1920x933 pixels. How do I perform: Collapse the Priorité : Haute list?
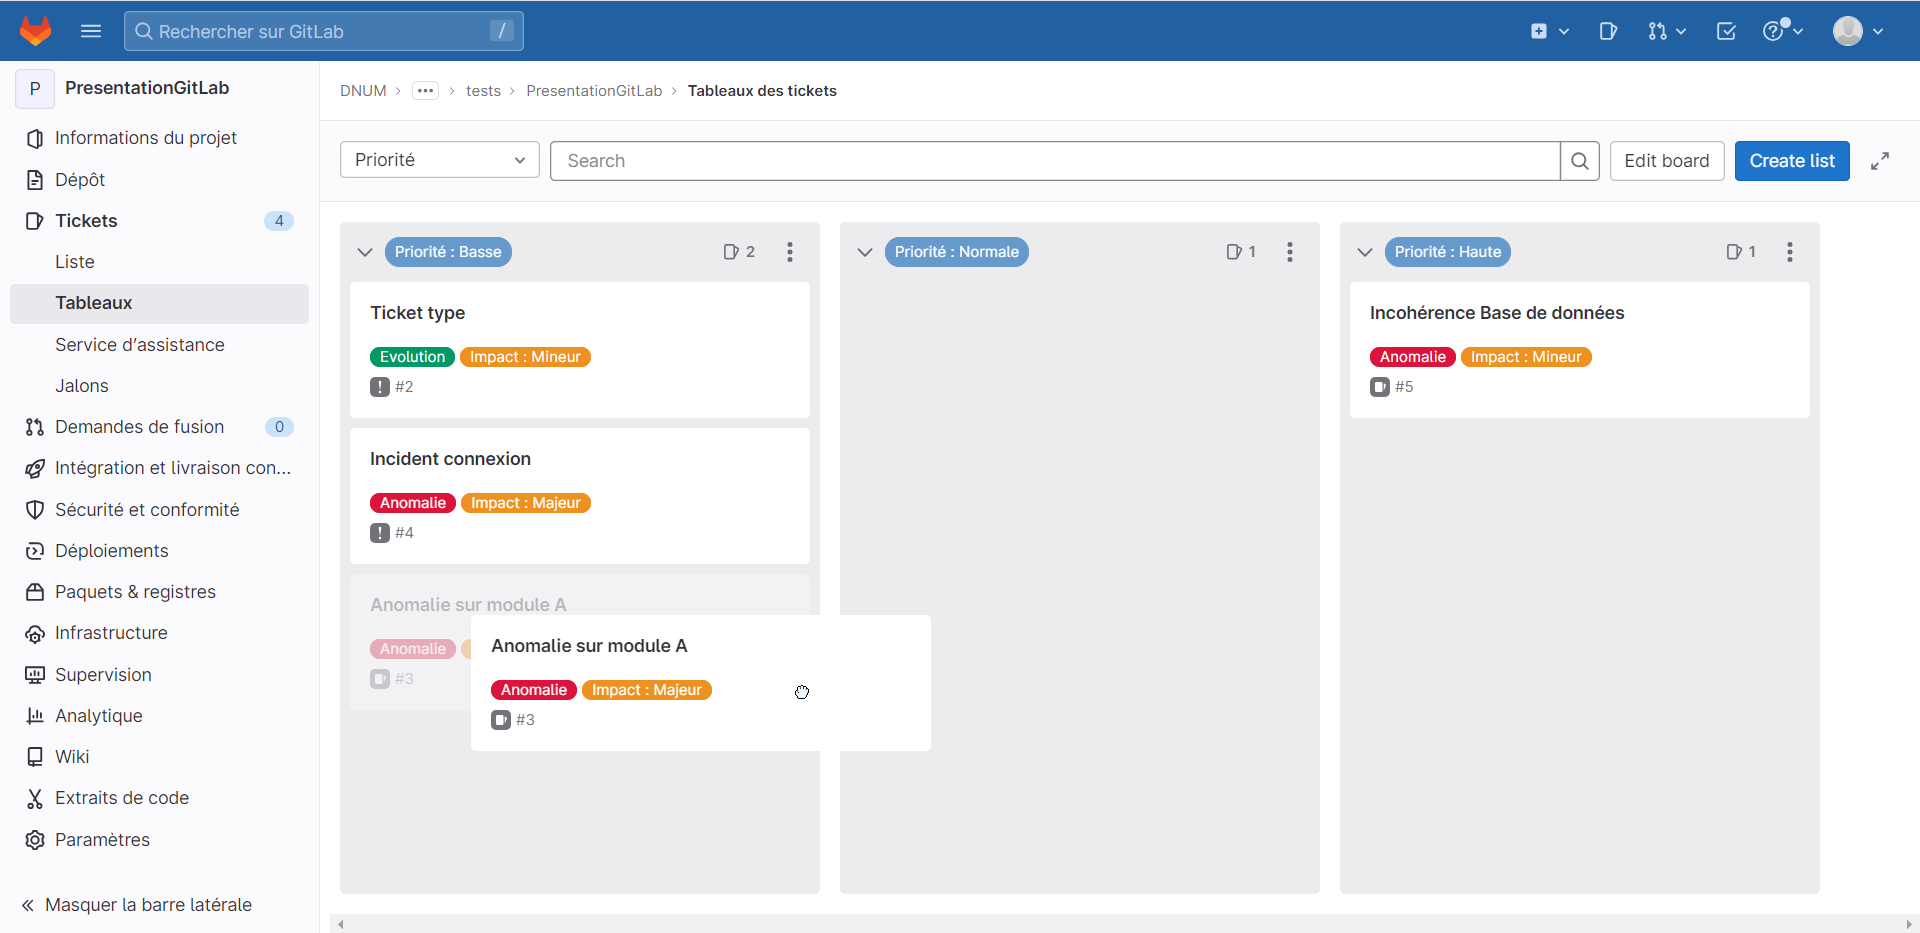click(x=1365, y=252)
